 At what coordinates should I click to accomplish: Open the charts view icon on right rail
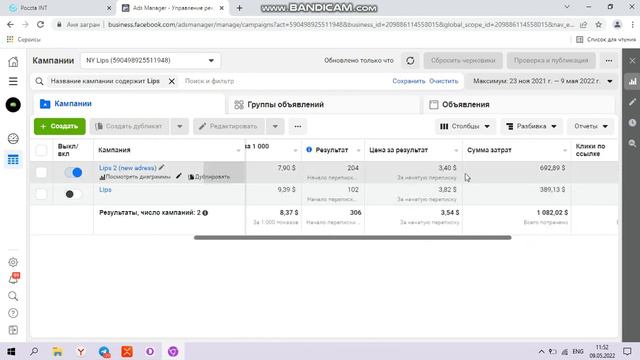pyautogui.click(x=632, y=81)
